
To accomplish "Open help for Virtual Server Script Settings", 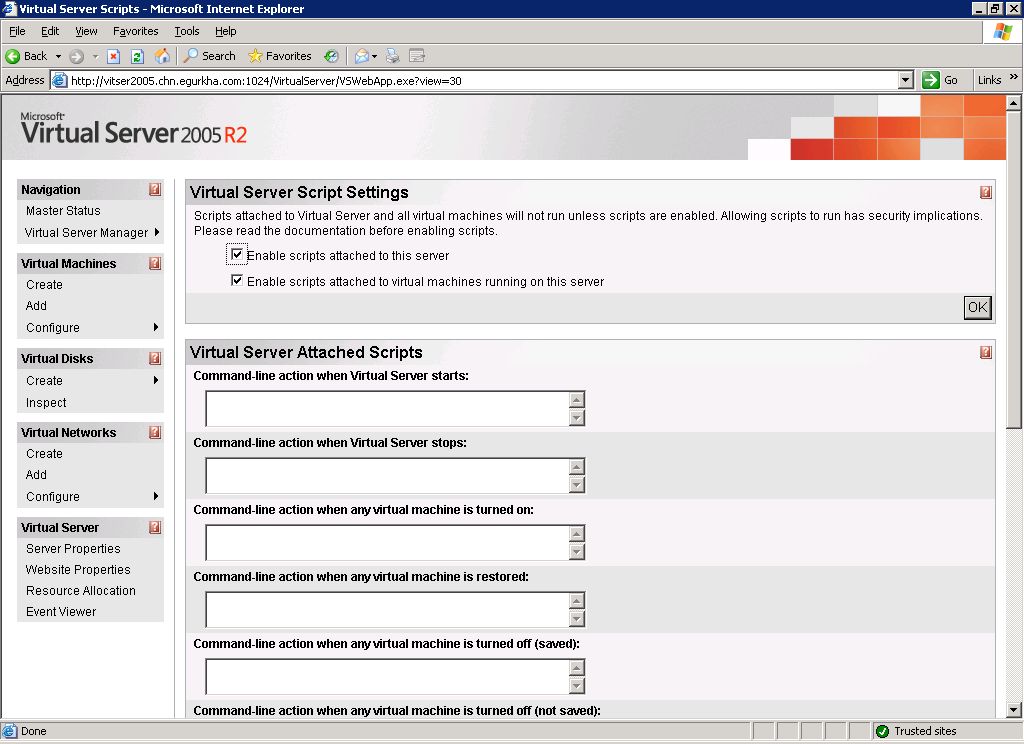I will pos(985,192).
